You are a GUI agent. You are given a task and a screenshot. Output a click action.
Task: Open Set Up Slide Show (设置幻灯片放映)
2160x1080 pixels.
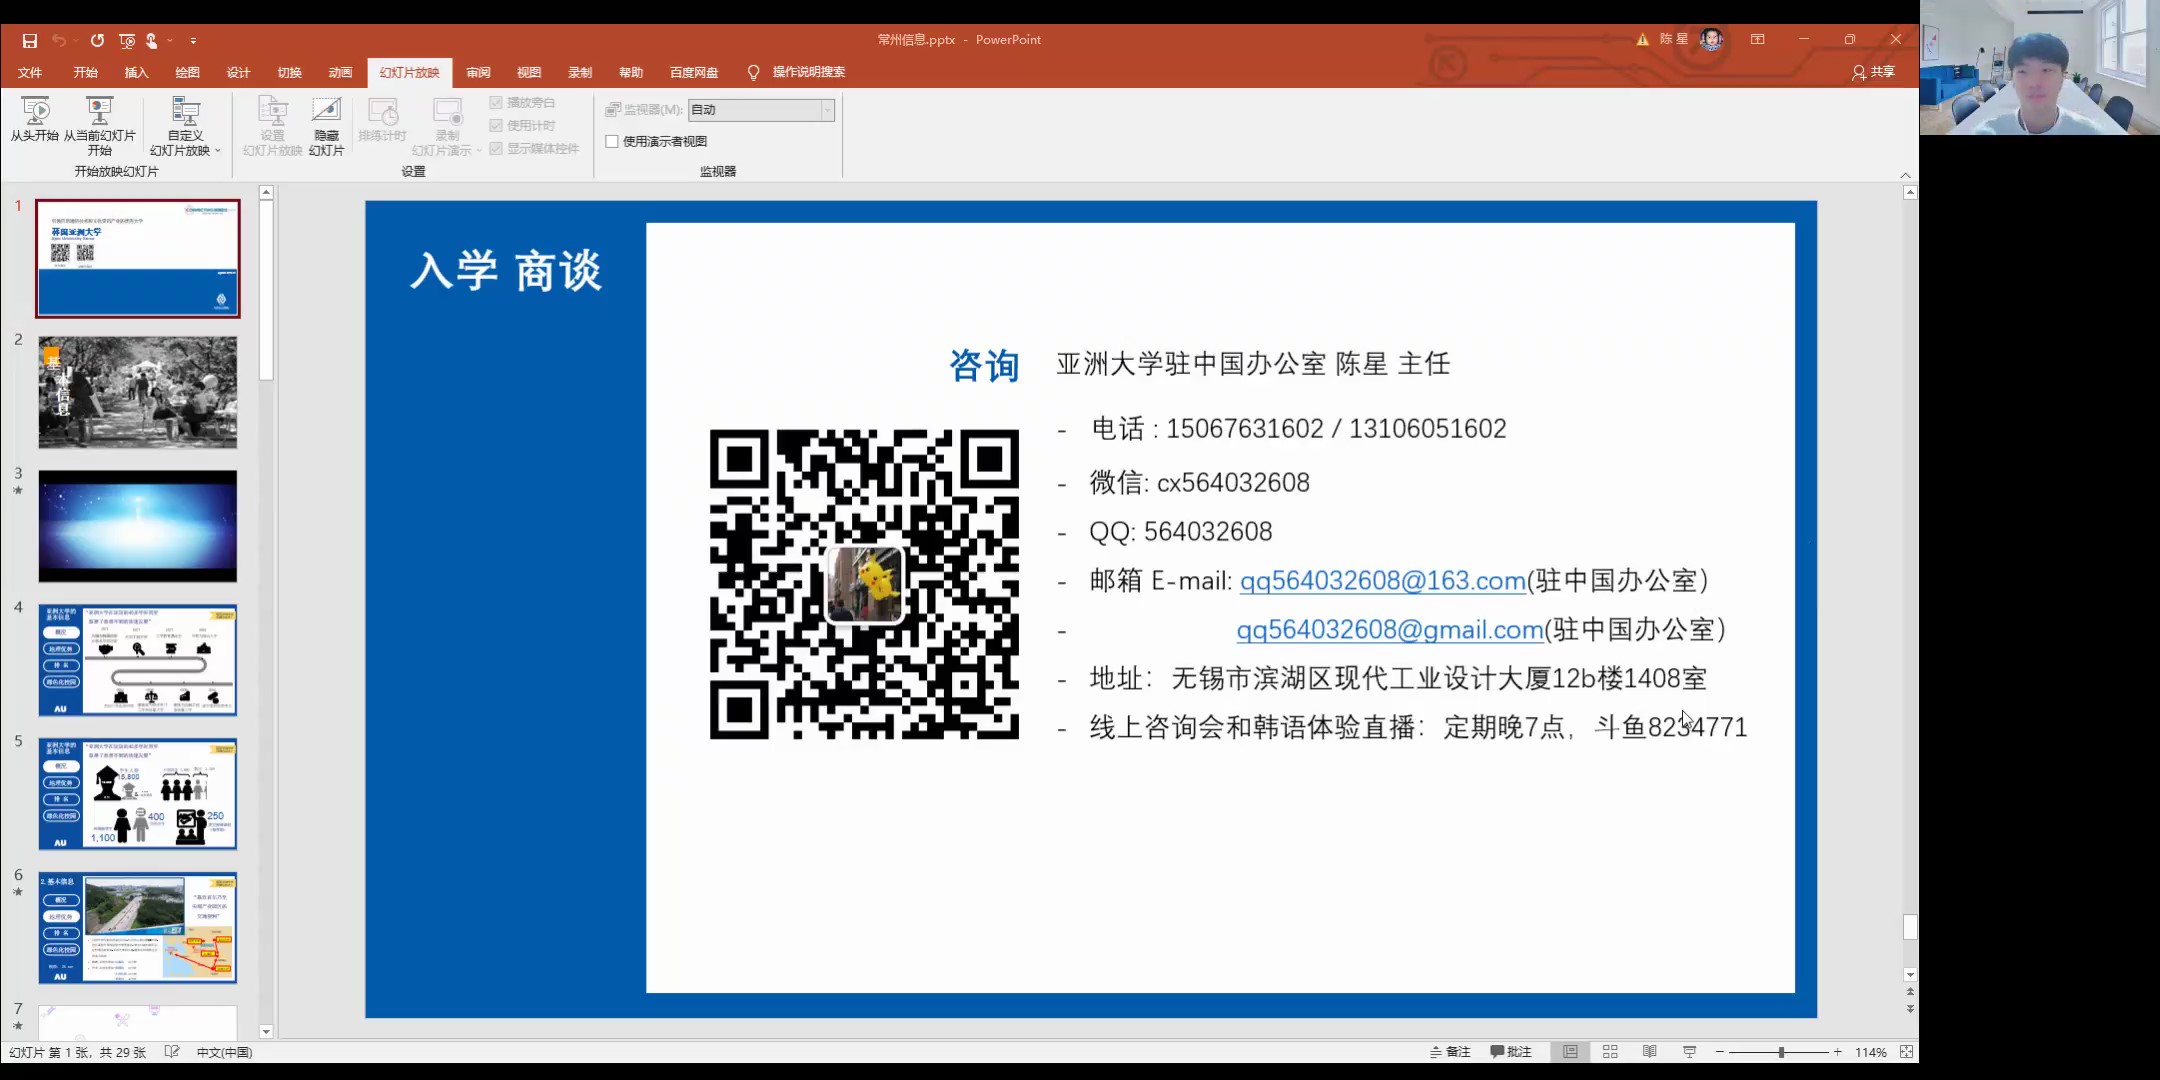(272, 126)
